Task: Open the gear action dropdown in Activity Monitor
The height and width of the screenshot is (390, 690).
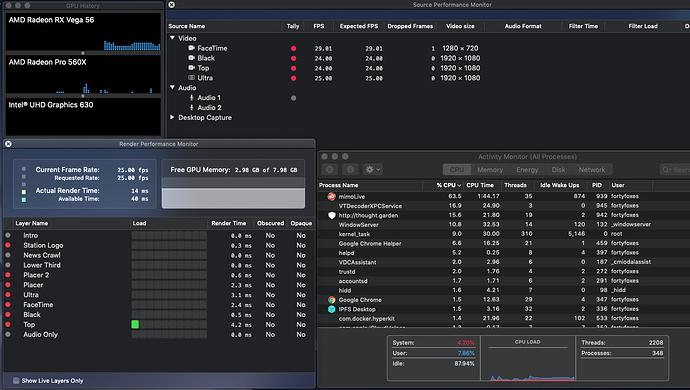Action: click(x=373, y=169)
